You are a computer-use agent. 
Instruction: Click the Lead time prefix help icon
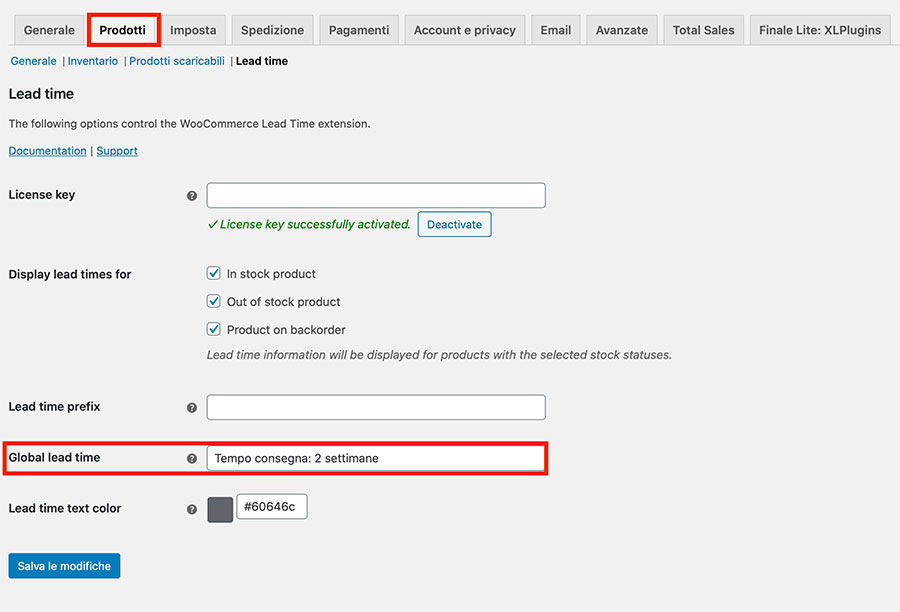[x=192, y=408]
